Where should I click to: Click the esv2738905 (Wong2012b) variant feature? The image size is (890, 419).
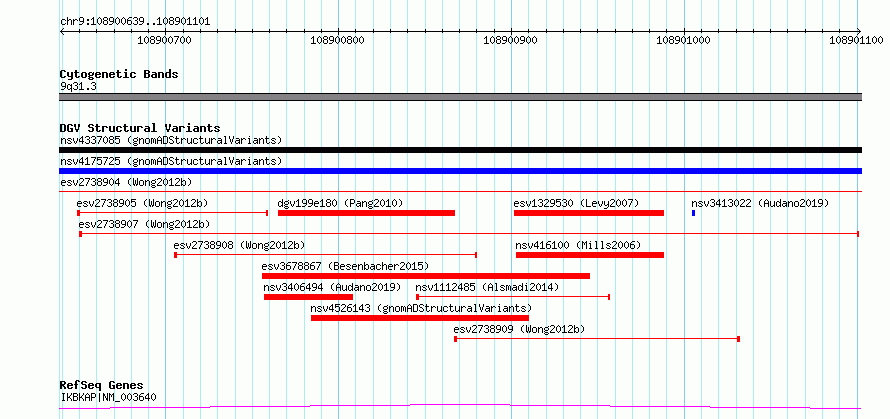(x=173, y=213)
